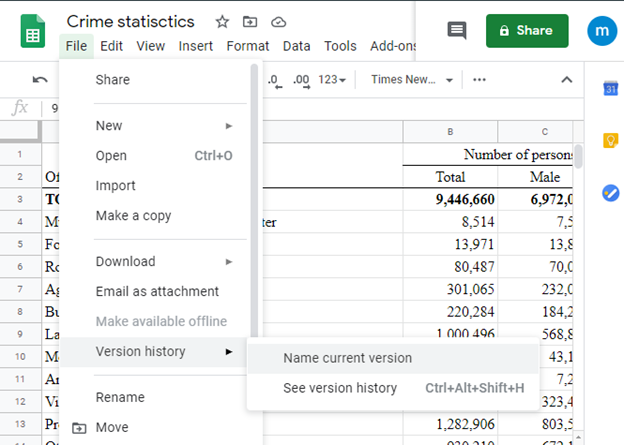Select See version history
624x445 pixels.
pos(393,388)
